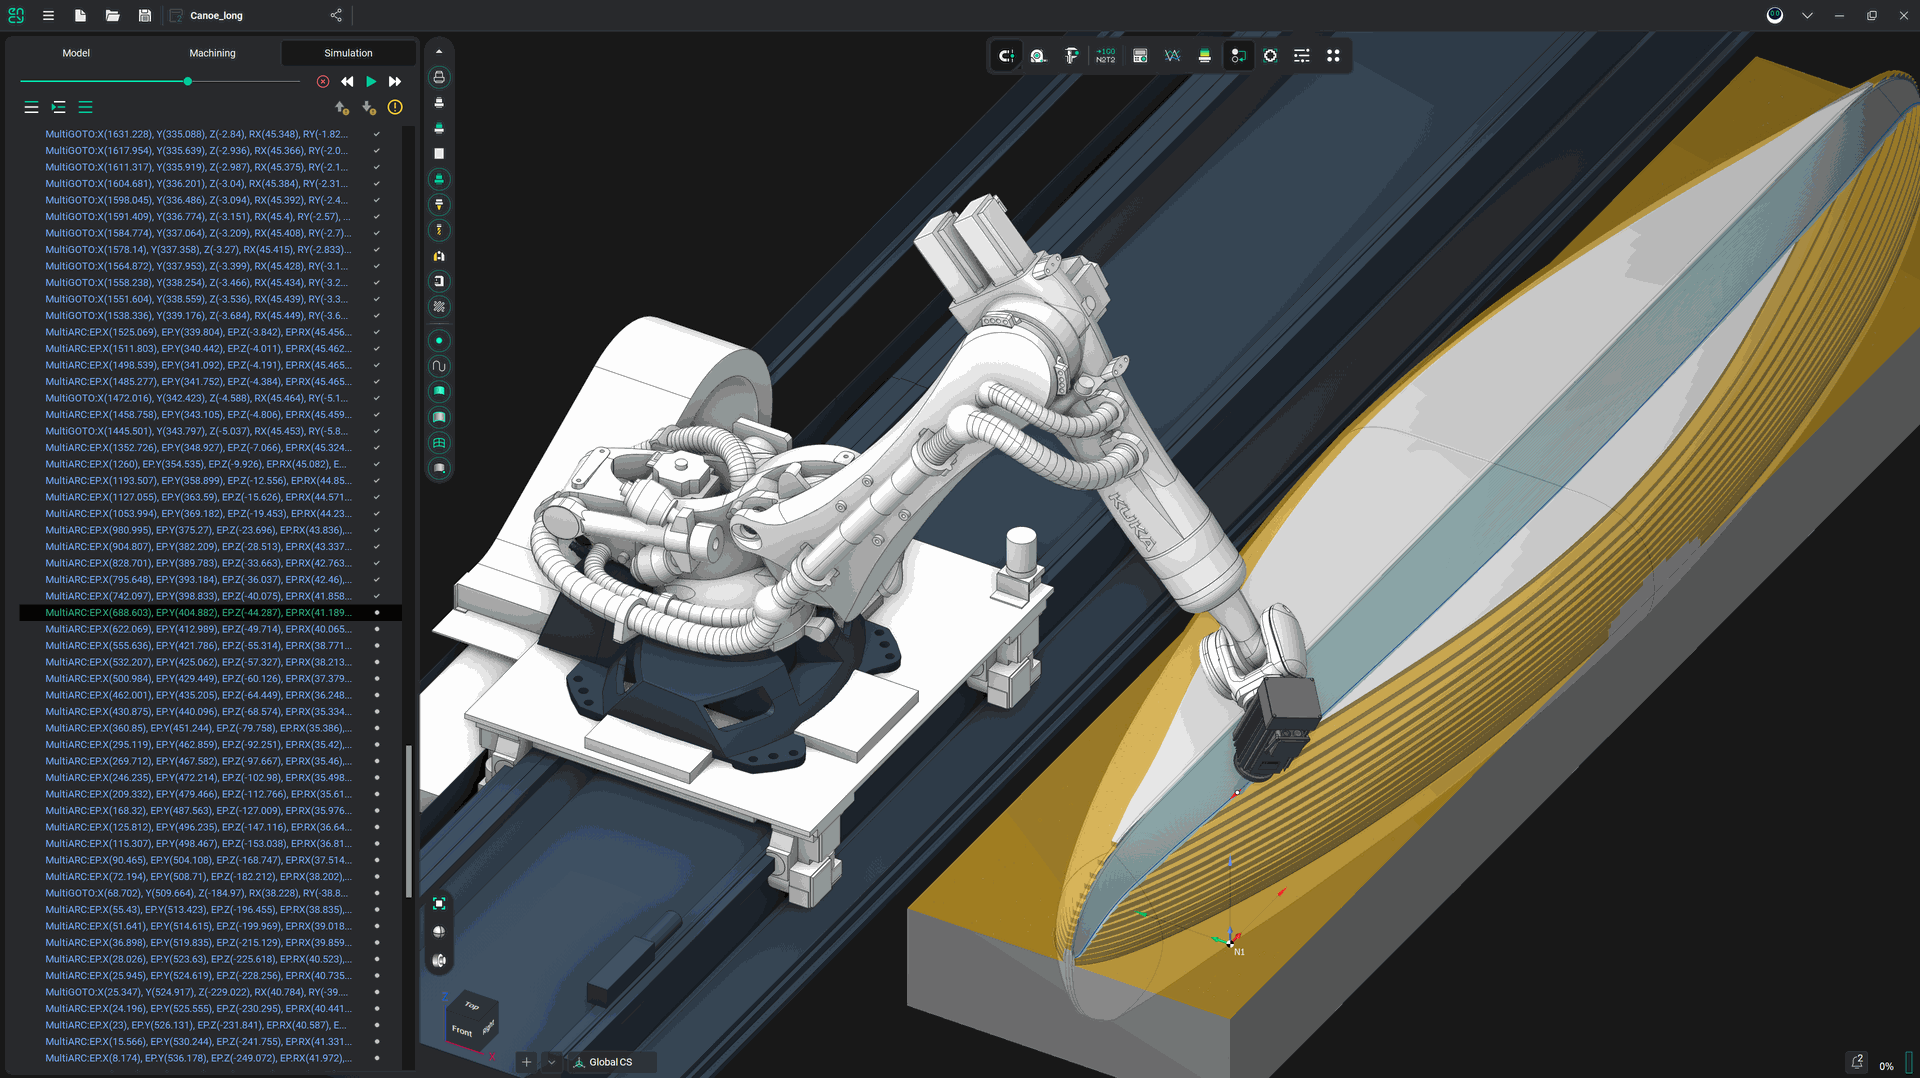Expand the chevron next to the plus button
Image resolution: width=1920 pixels, height=1078 pixels.
tap(551, 1062)
